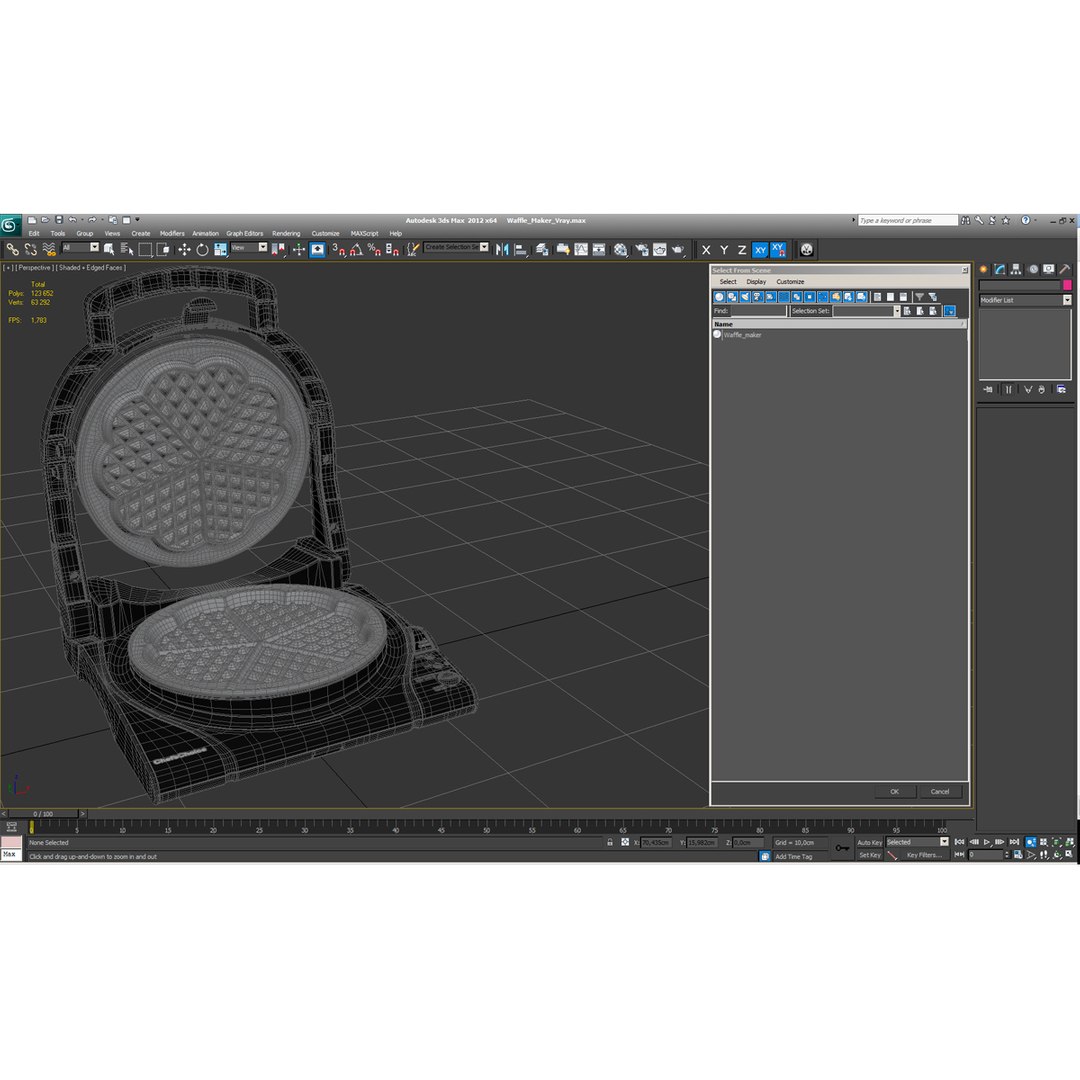Open the Help question mark dropdown arrow
Image resolution: width=1080 pixels, height=1080 pixels.
(x=1035, y=220)
